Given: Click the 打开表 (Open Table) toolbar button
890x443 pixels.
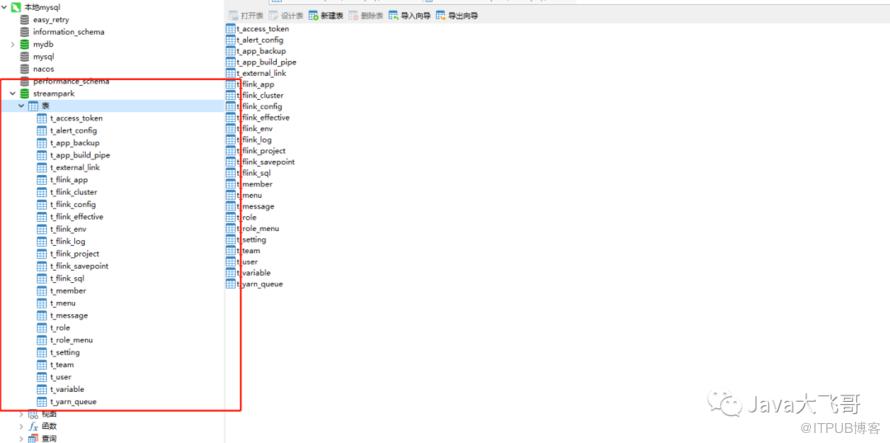Looking at the screenshot, I should pos(245,16).
